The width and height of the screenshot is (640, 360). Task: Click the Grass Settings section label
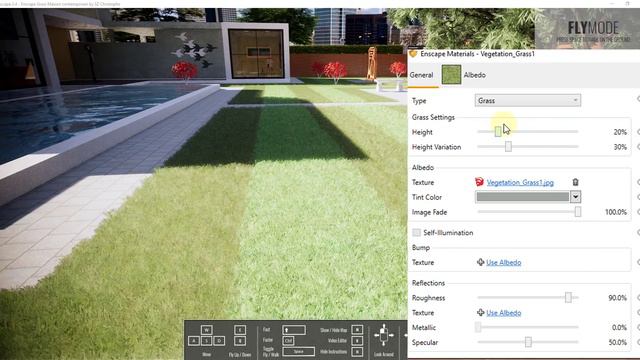coord(433,118)
